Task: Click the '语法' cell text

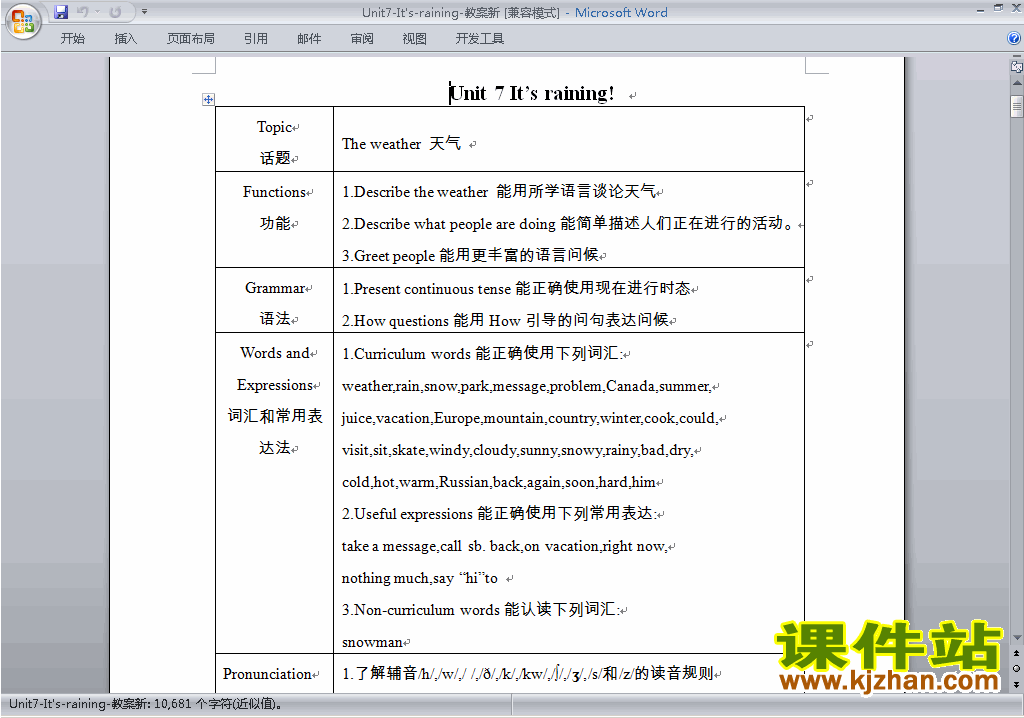Action: [275, 318]
